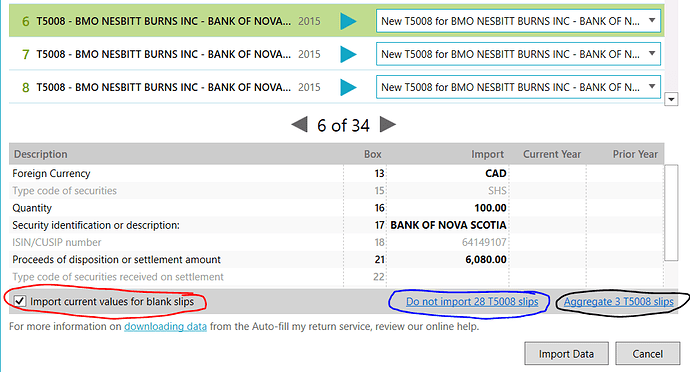This screenshot has width=690, height=372.
Task: Click the slip list scroll-down arrow
Action: point(671,99)
